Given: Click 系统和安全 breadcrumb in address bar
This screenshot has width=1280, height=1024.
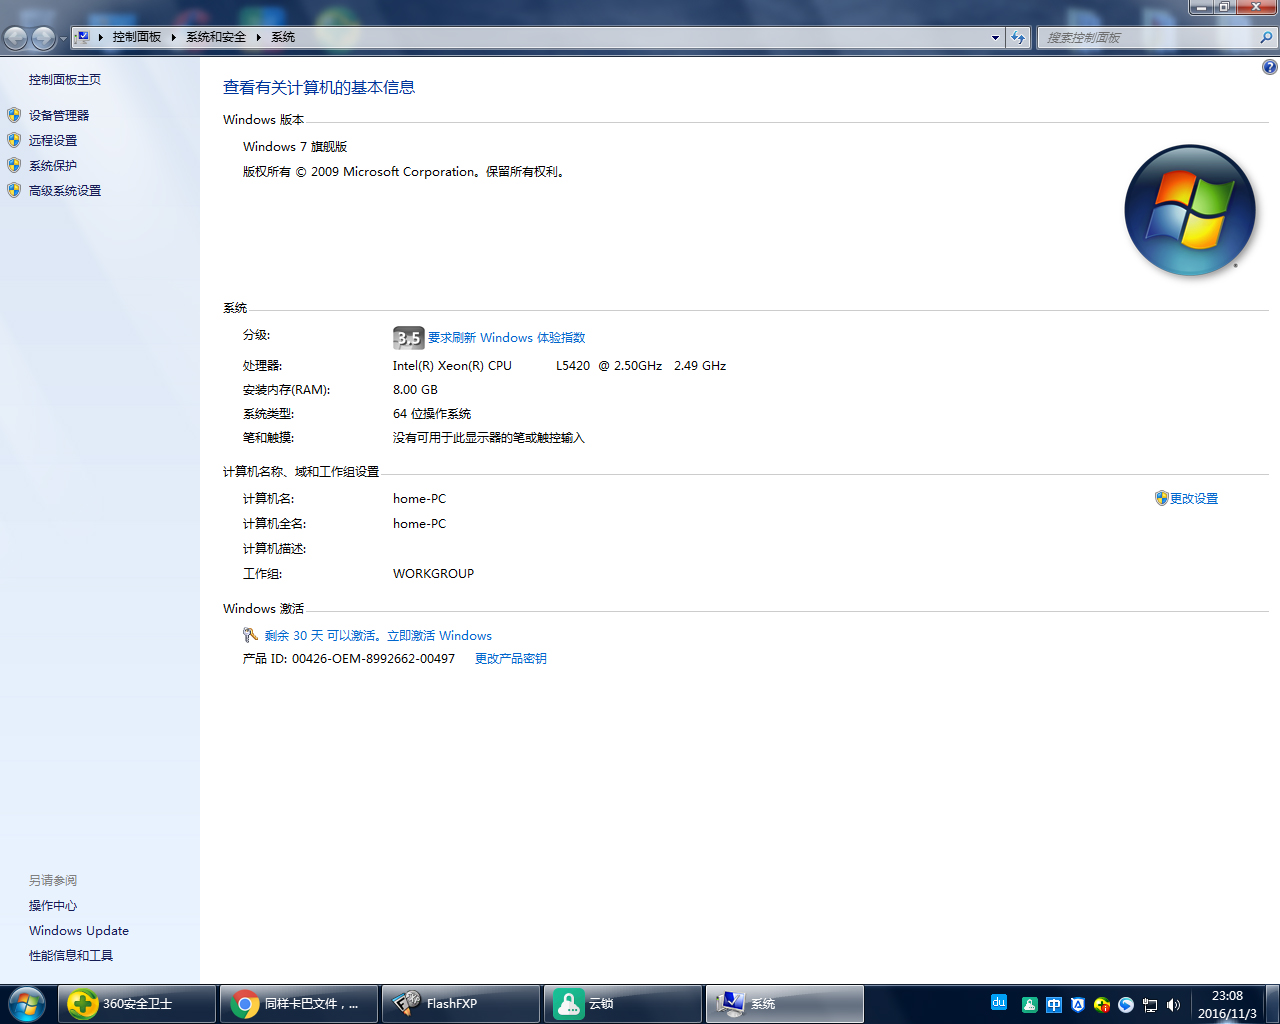Looking at the screenshot, I should pyautogui.click(x=216, y=37).
